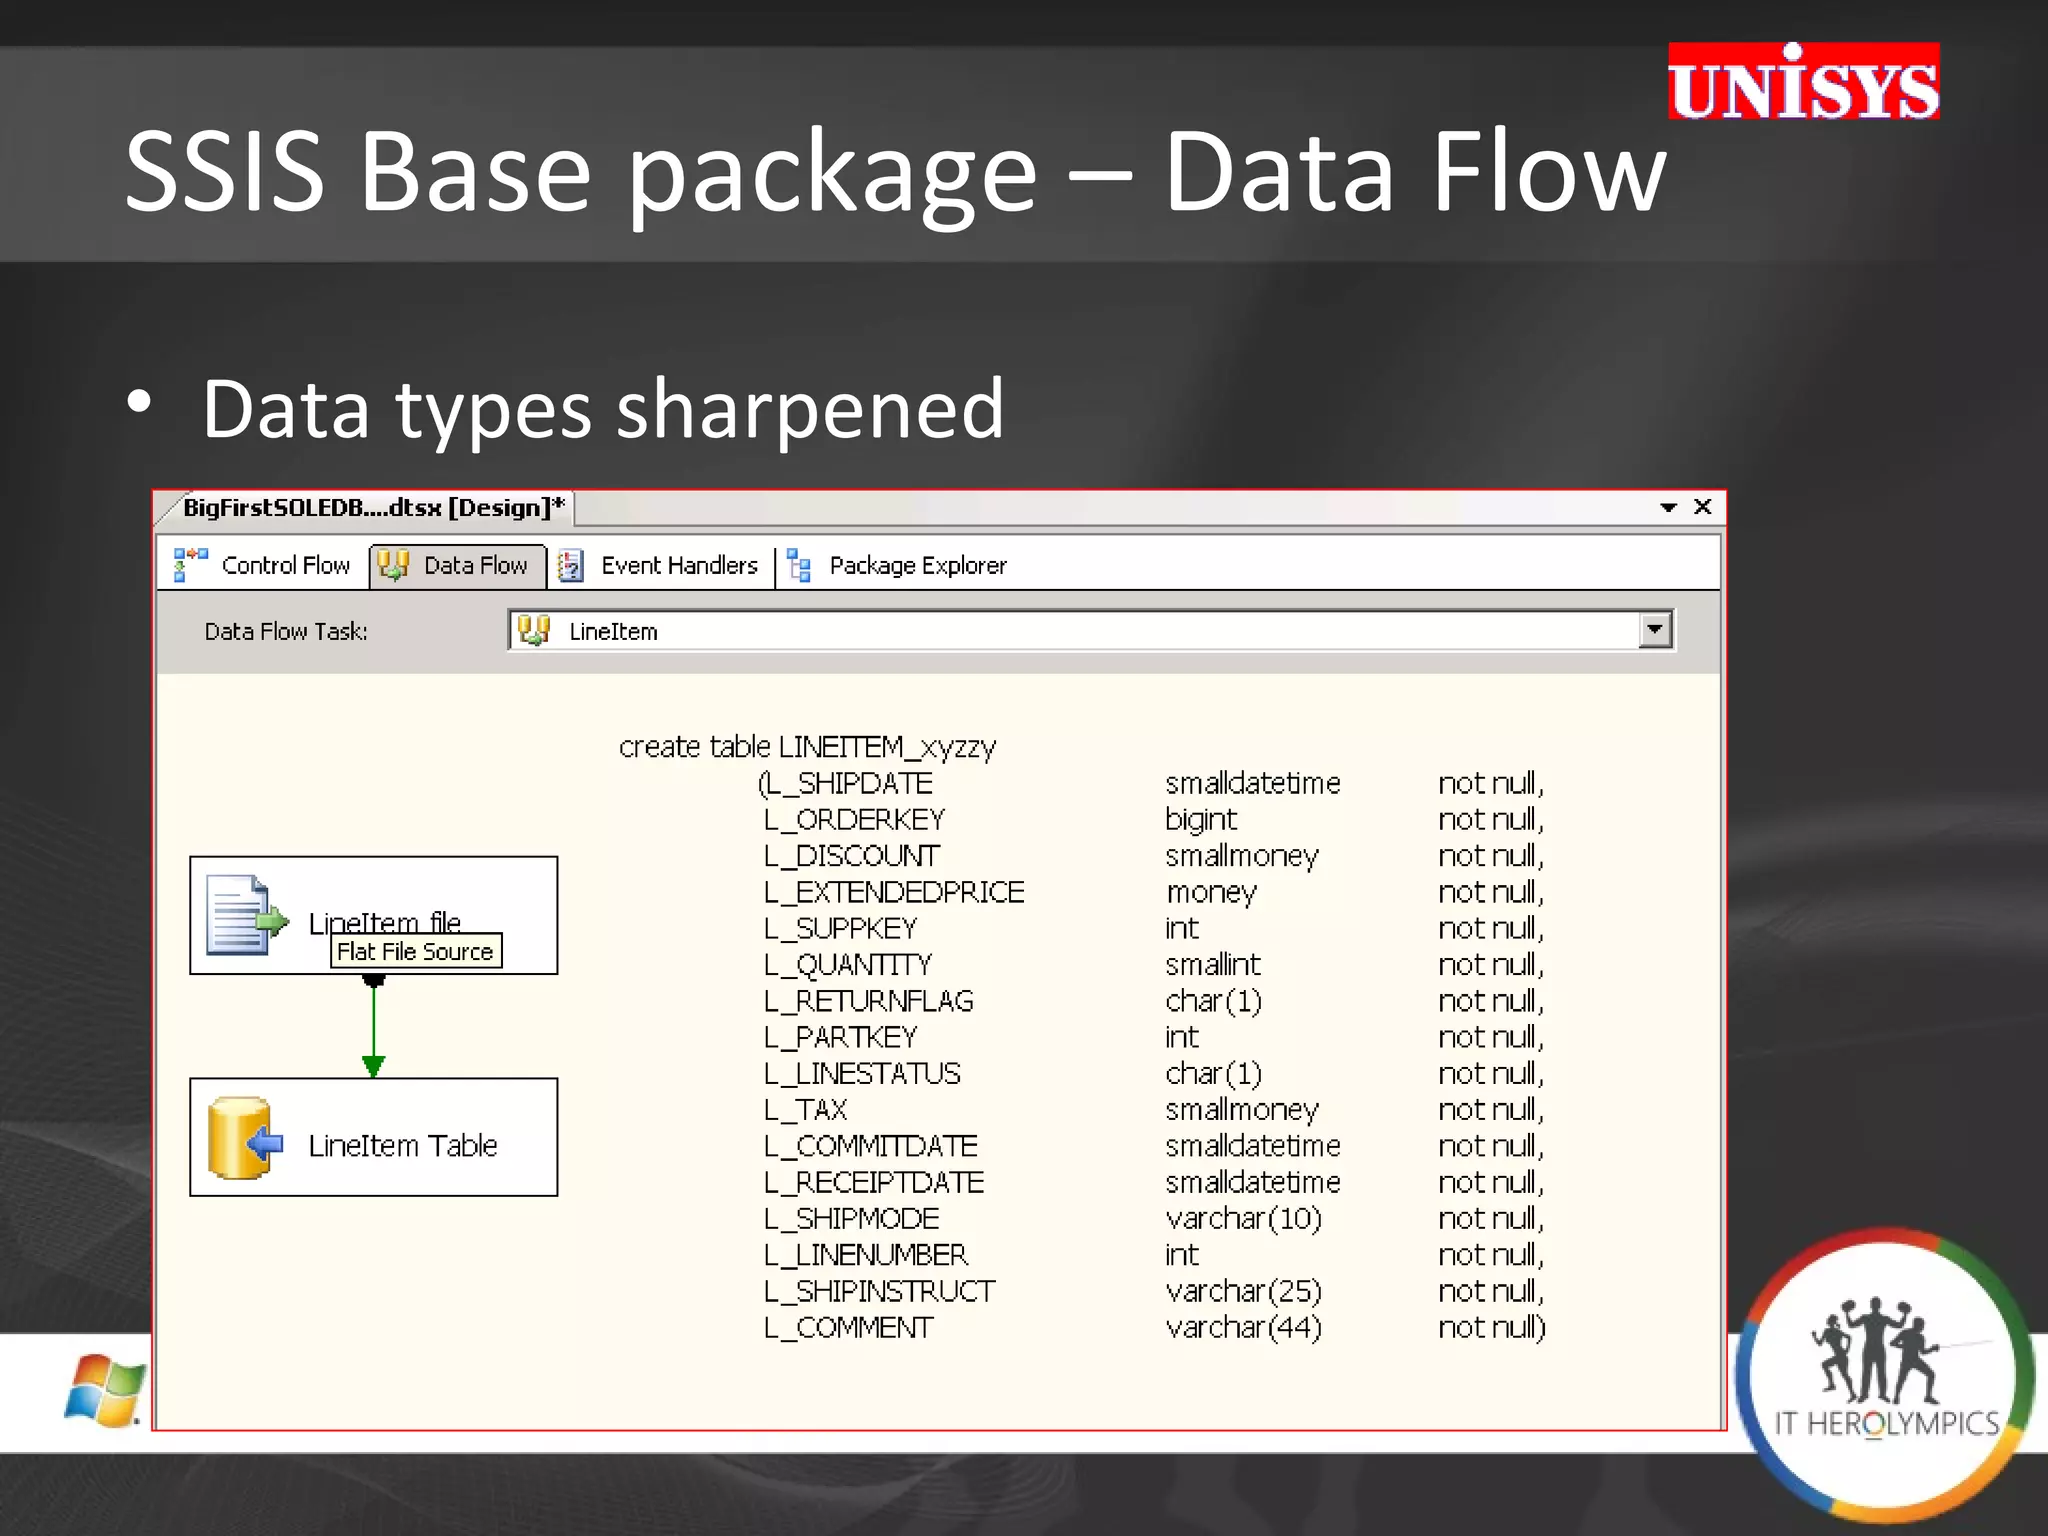This screenshot has height=1536, width=2048.
Task: Switch to the Control Flow tab
Action: (x=263, y=565)
